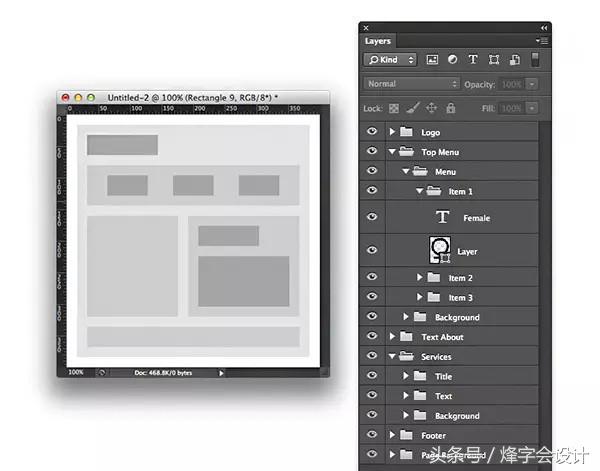
Task: Hide the Footer group
Action: [x=372, y=434]
